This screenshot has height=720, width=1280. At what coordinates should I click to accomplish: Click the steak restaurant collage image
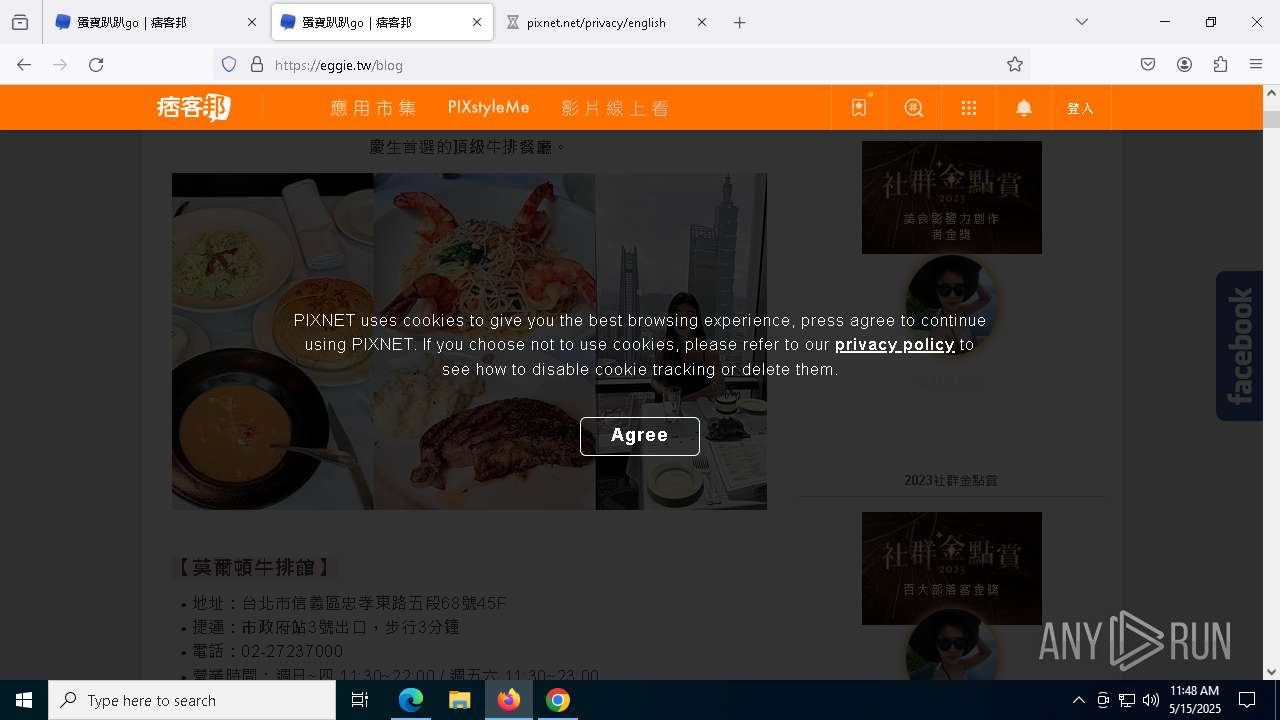(x=469, y=341)
